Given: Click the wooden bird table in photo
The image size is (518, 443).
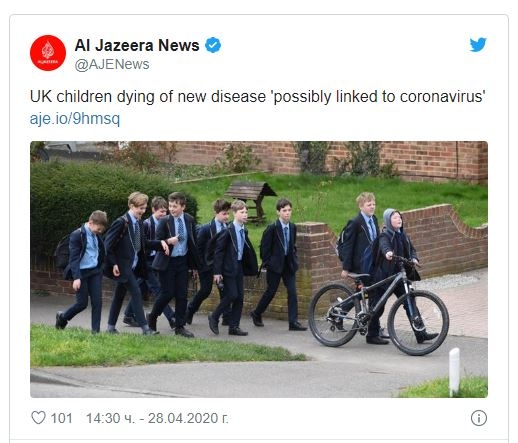Looking at the screenshot, I should pyautogui.click(x=252, y=199).
